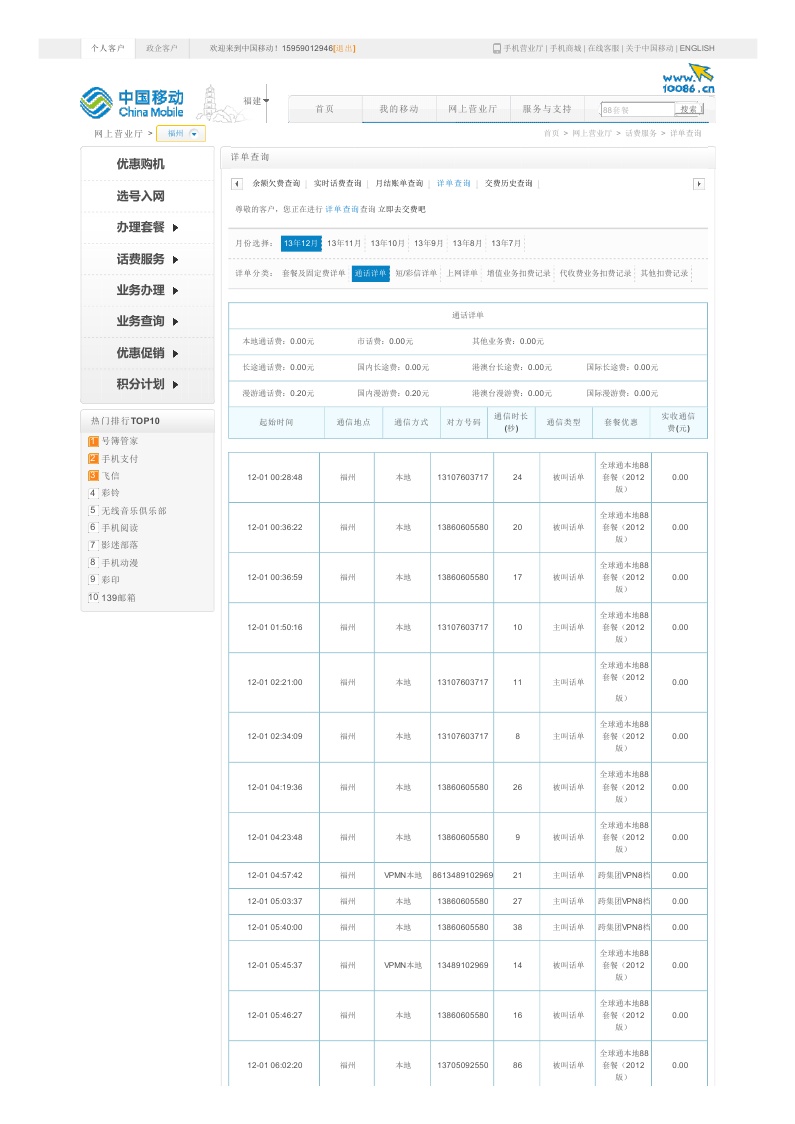Image resolution: width=795 pixels, height=1124 pixels.
Task: Open the 在线客服 top link
Action: pyautogui.click(x=604, y=49)
